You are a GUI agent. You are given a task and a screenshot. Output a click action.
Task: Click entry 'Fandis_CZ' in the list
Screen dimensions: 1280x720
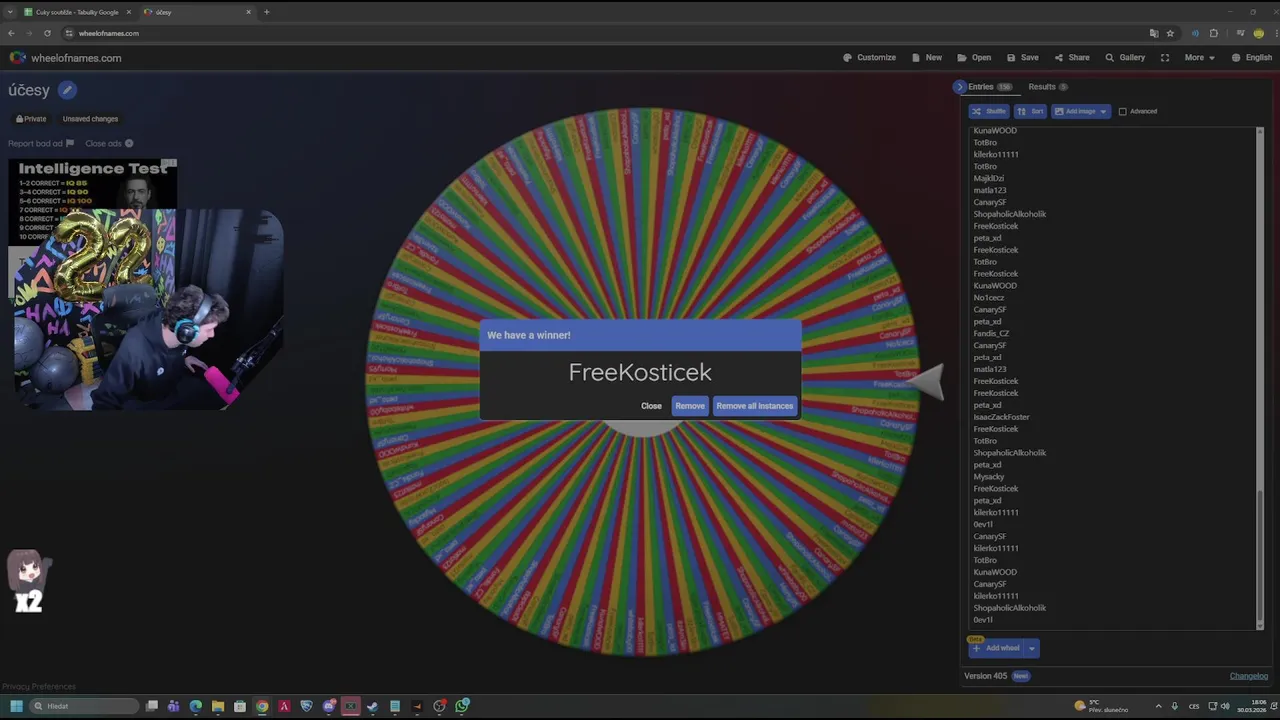click(x=991, y=334)
